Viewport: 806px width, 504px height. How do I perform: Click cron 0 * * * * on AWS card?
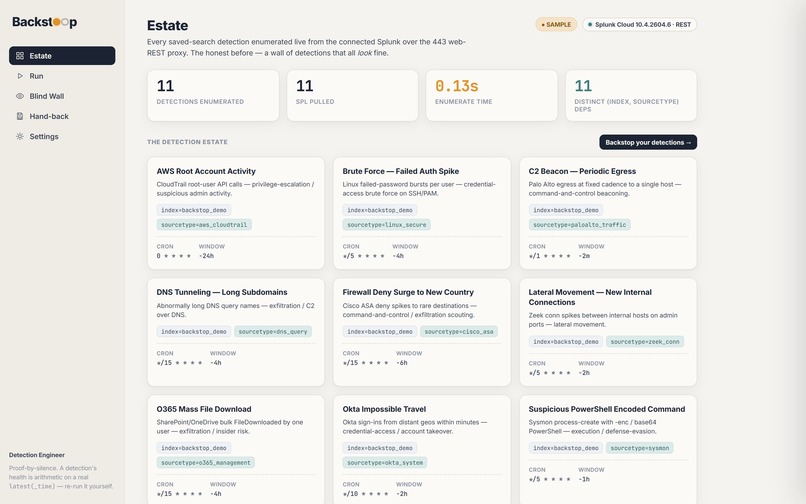[174, 256]
